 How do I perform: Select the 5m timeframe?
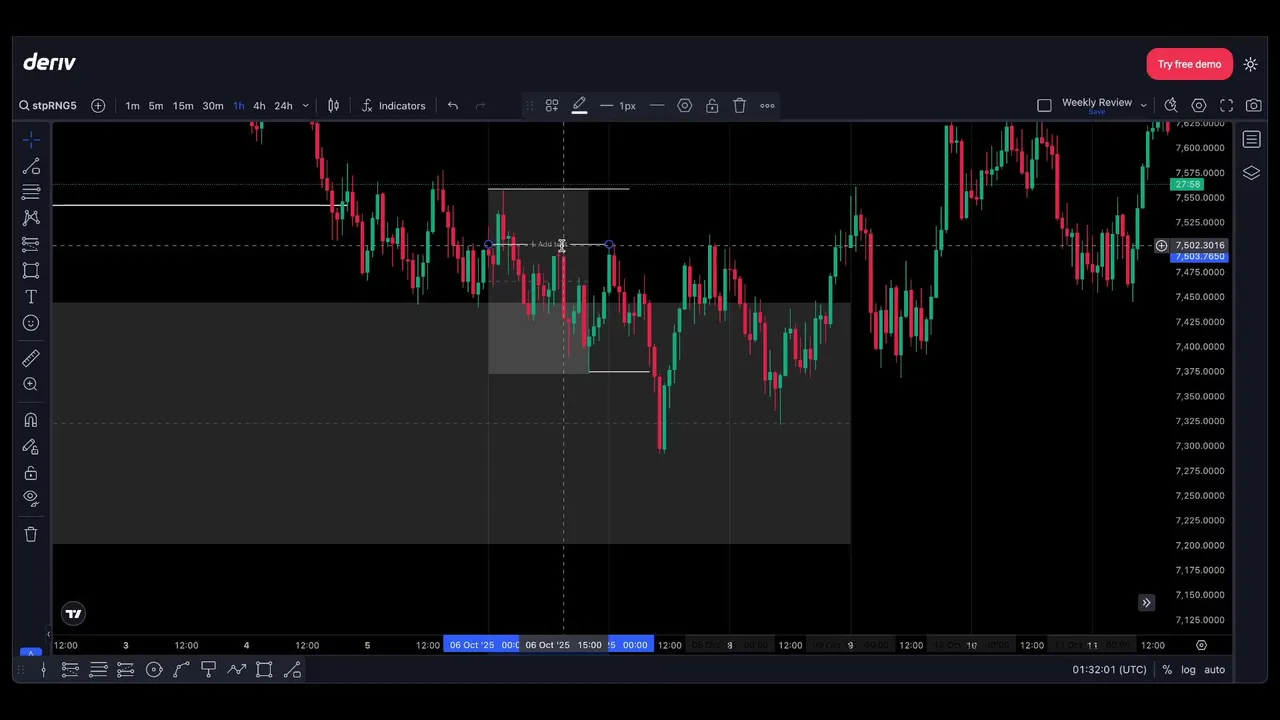pos(156,106)
